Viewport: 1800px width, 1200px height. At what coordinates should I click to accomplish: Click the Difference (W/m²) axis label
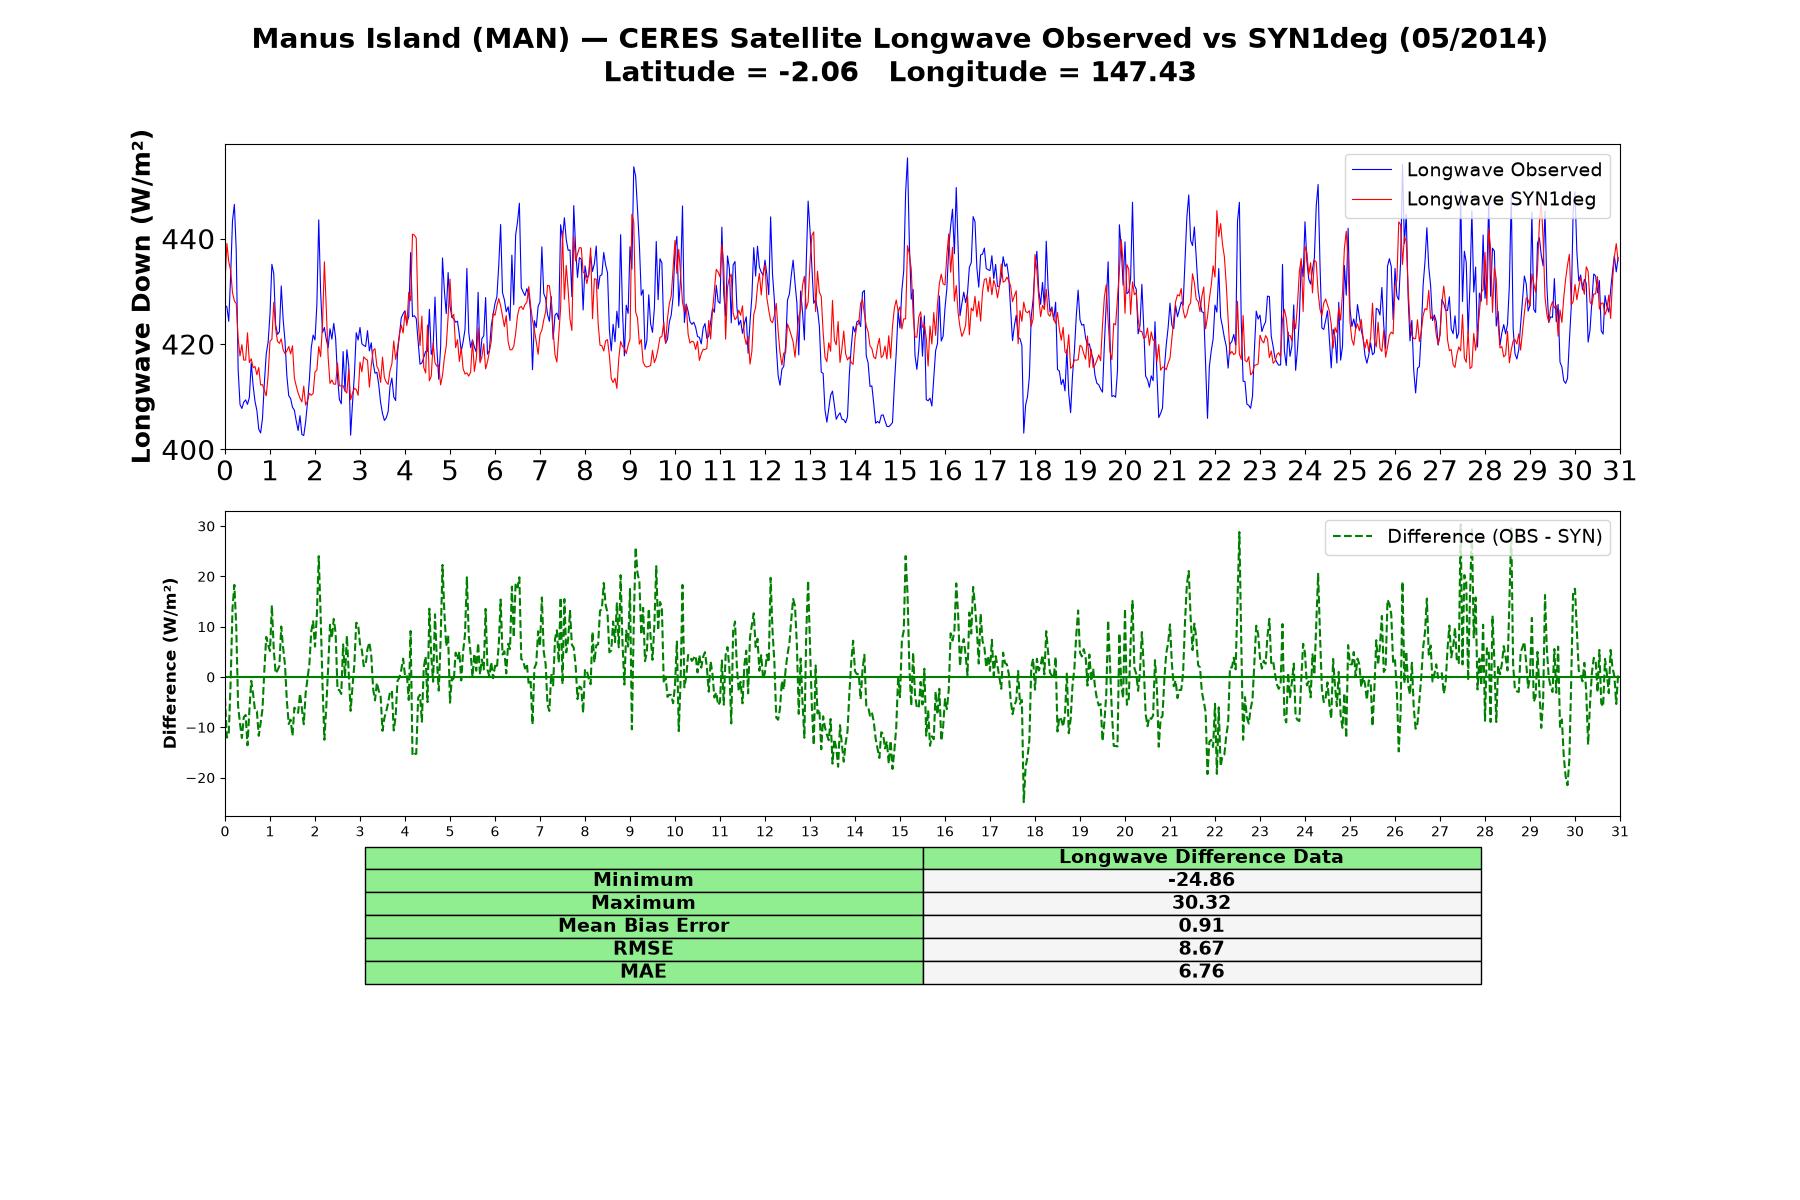(170, 663)
